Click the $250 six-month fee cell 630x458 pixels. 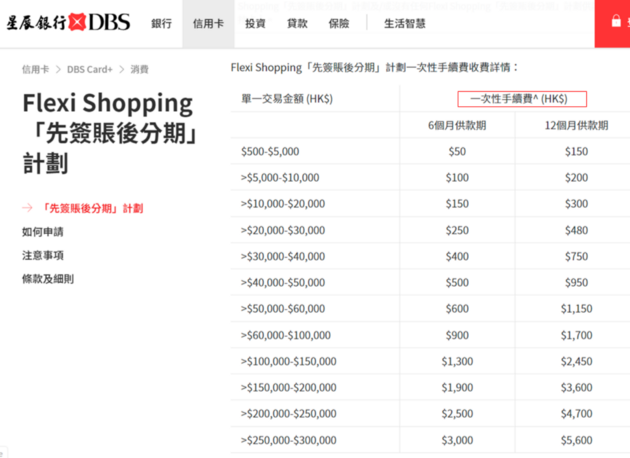click(x=457, y=230)
